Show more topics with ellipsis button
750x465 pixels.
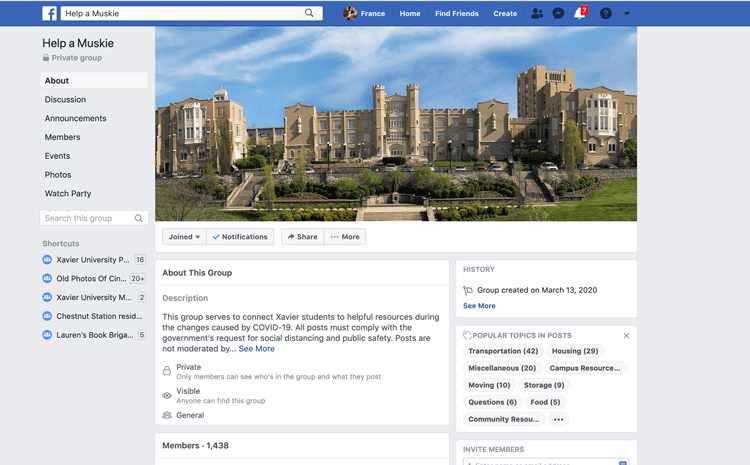(x=558, y=420)
